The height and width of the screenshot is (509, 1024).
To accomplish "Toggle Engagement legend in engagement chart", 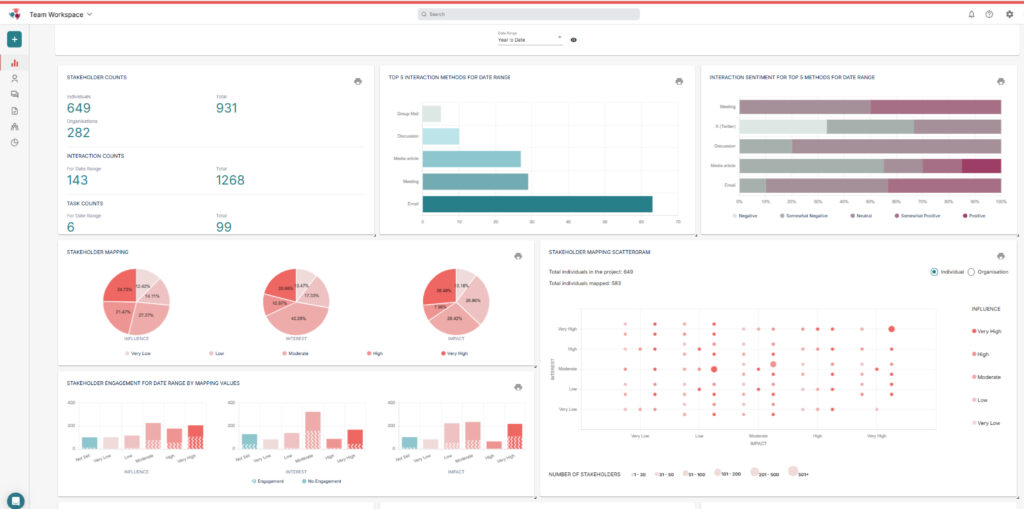I will [269, 481].
